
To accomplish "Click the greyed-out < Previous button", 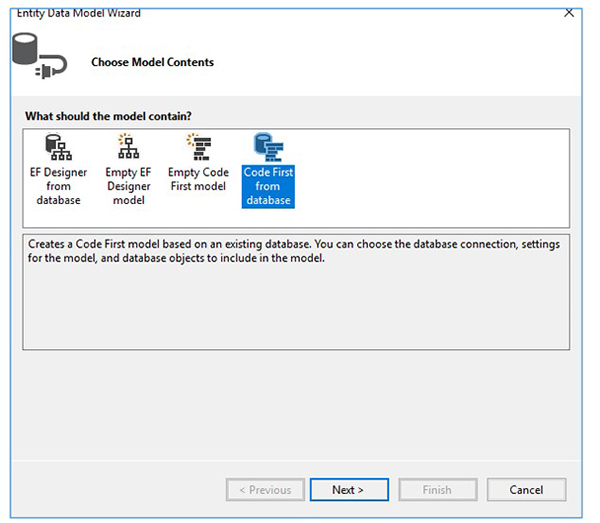I will pos(265,490).
